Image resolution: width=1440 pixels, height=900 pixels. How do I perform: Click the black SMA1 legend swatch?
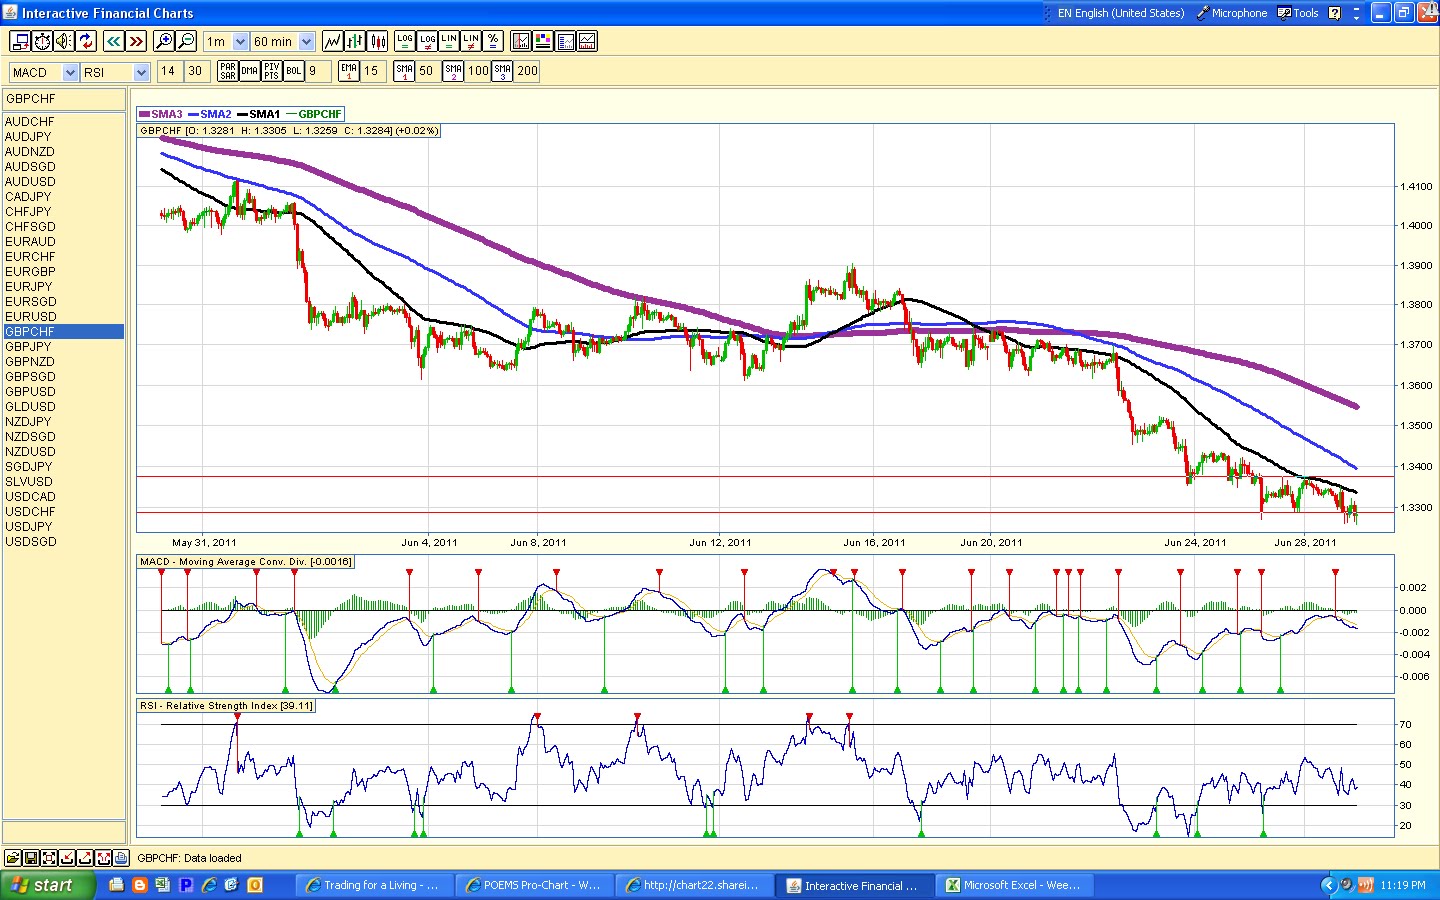pos(242,114)
